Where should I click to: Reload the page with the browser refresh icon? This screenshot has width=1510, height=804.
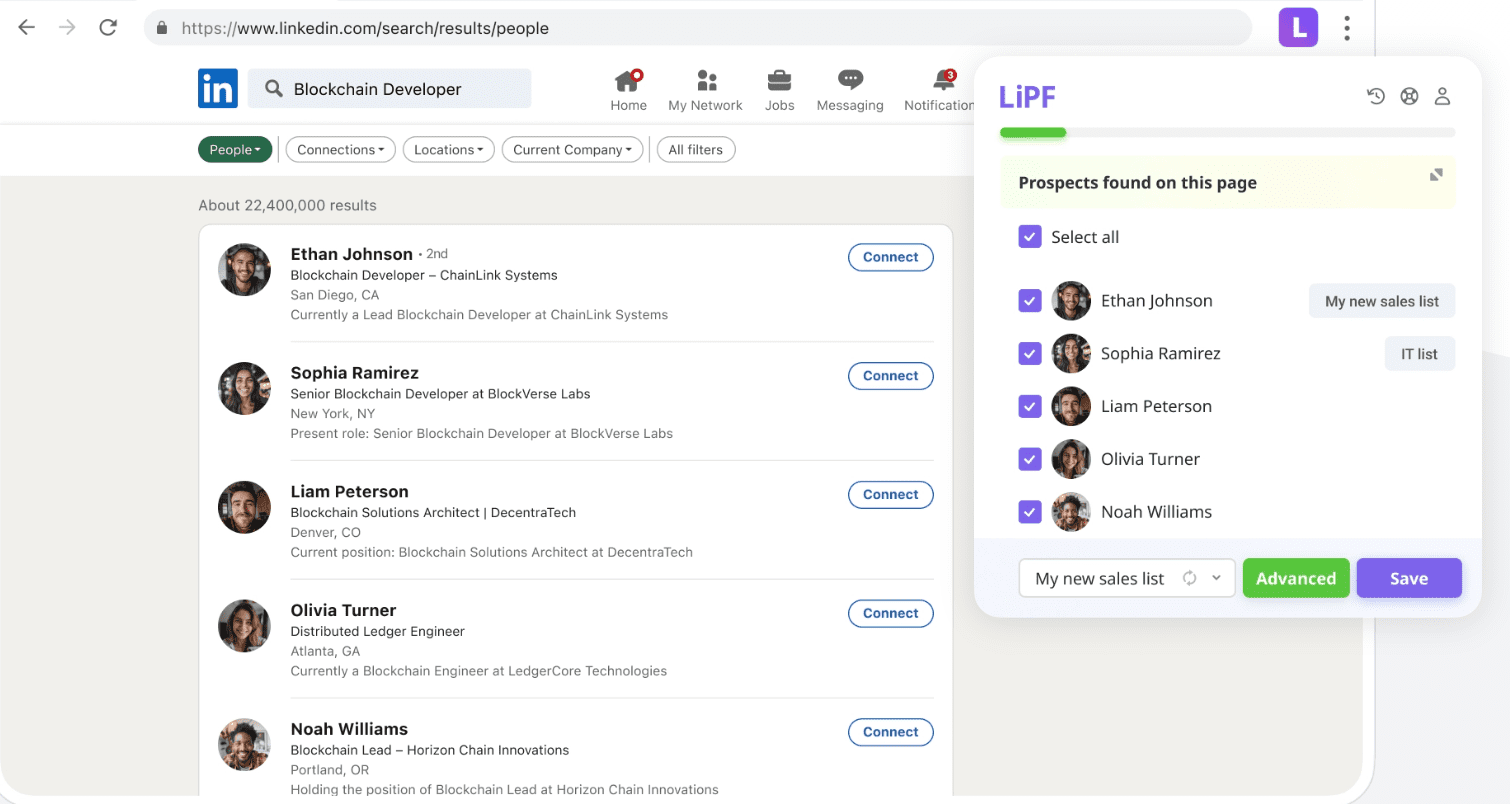click(x=108, y=28)
